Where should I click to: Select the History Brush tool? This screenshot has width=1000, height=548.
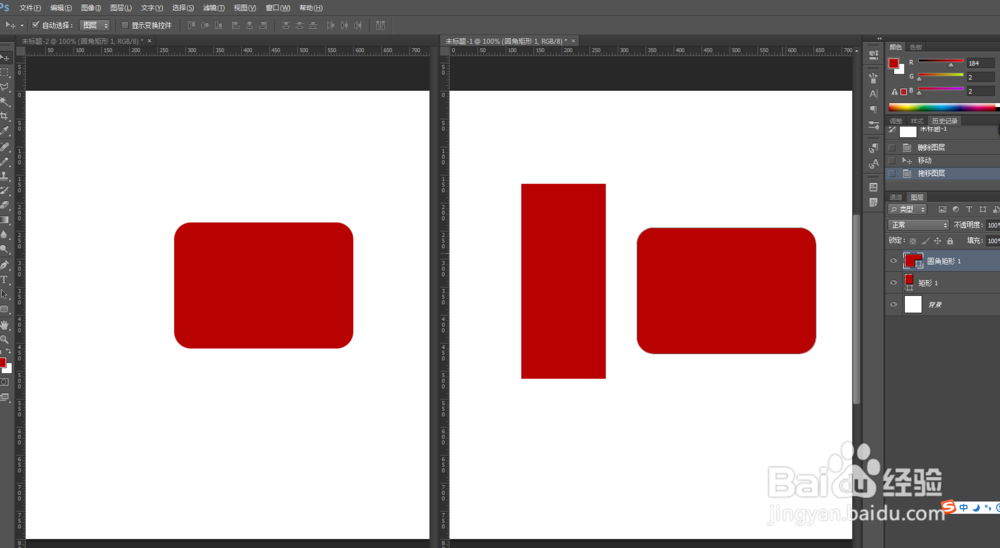pyautogui.click(x=5, y=191)
